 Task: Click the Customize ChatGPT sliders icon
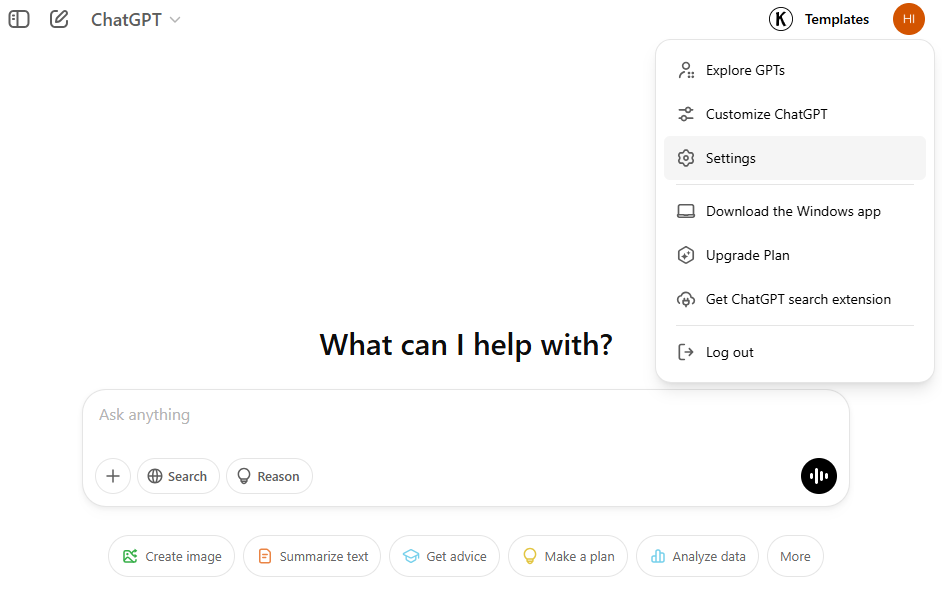pyautogui.click(x=685, y=114)
